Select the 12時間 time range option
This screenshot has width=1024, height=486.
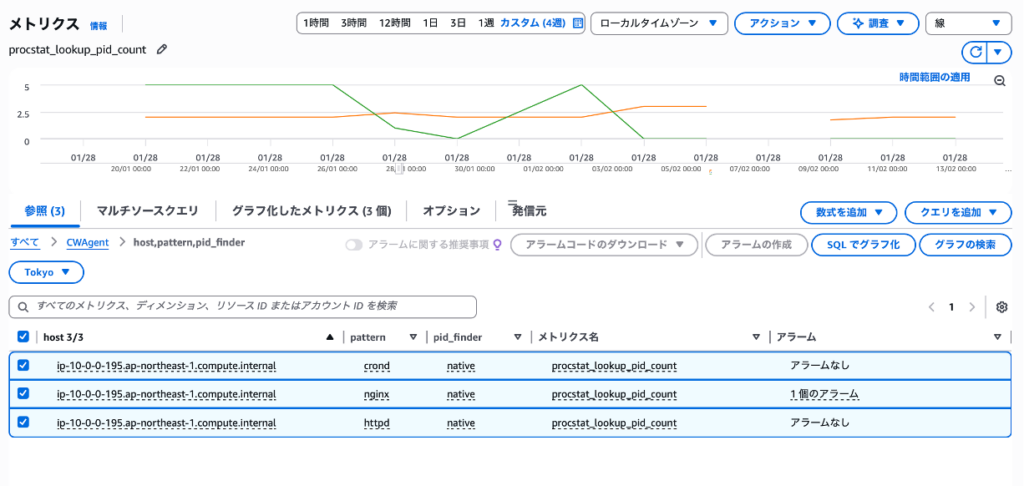[396, 23]
